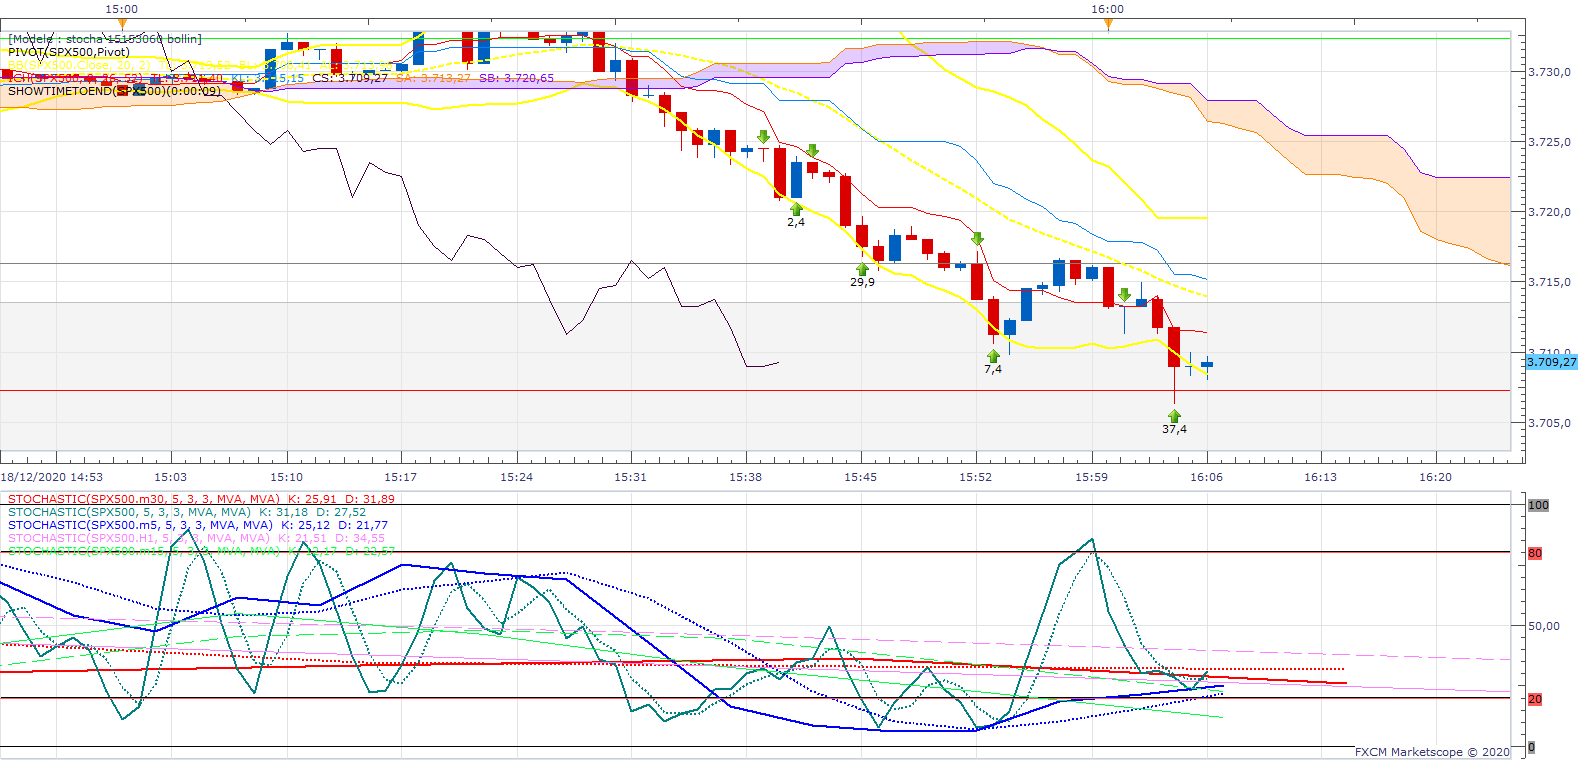Select the green up arrow above 2,4

tap(796, 209)
